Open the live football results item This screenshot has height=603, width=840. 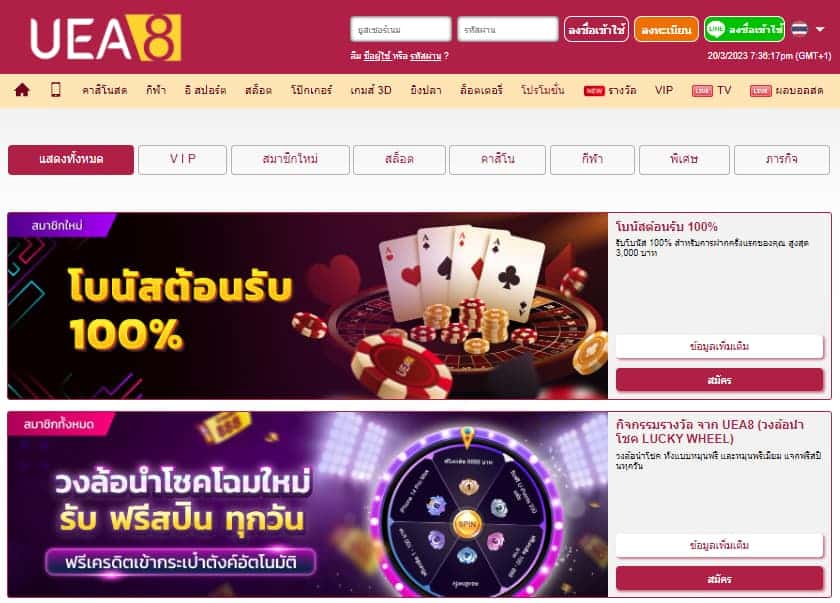[x=786, y=91]
